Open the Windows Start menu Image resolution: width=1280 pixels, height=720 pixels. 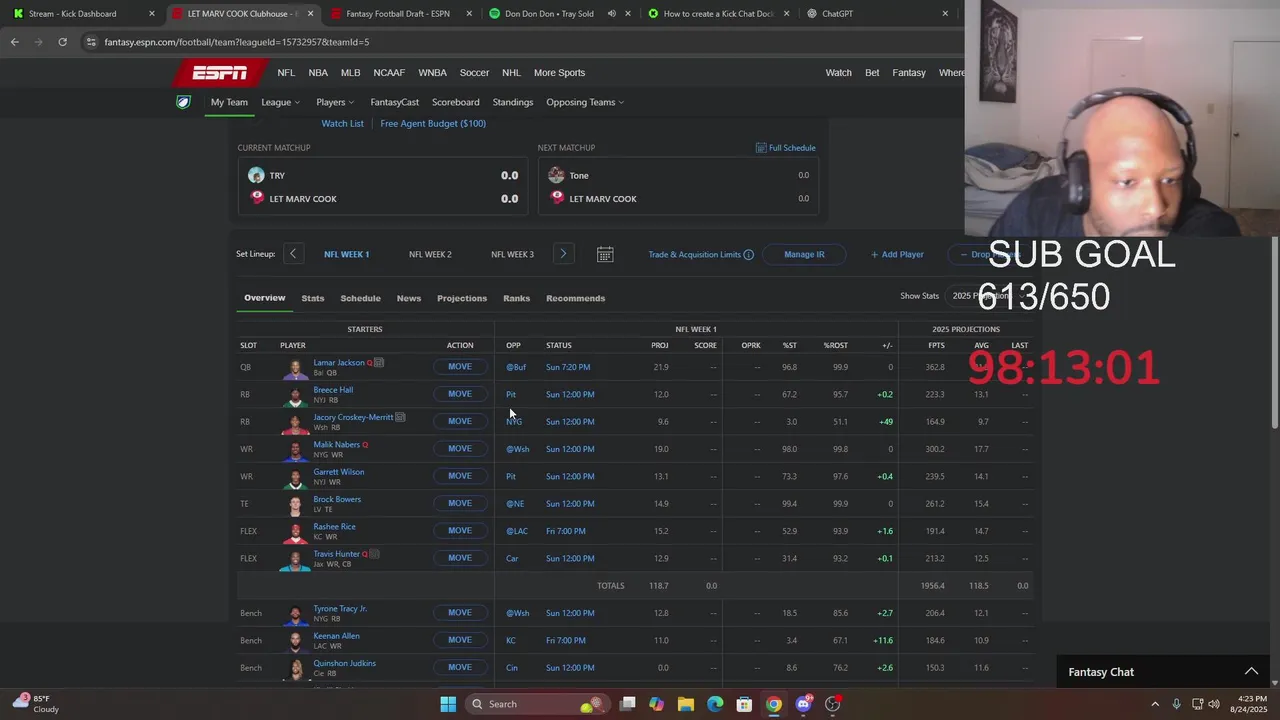click(448, 704)
